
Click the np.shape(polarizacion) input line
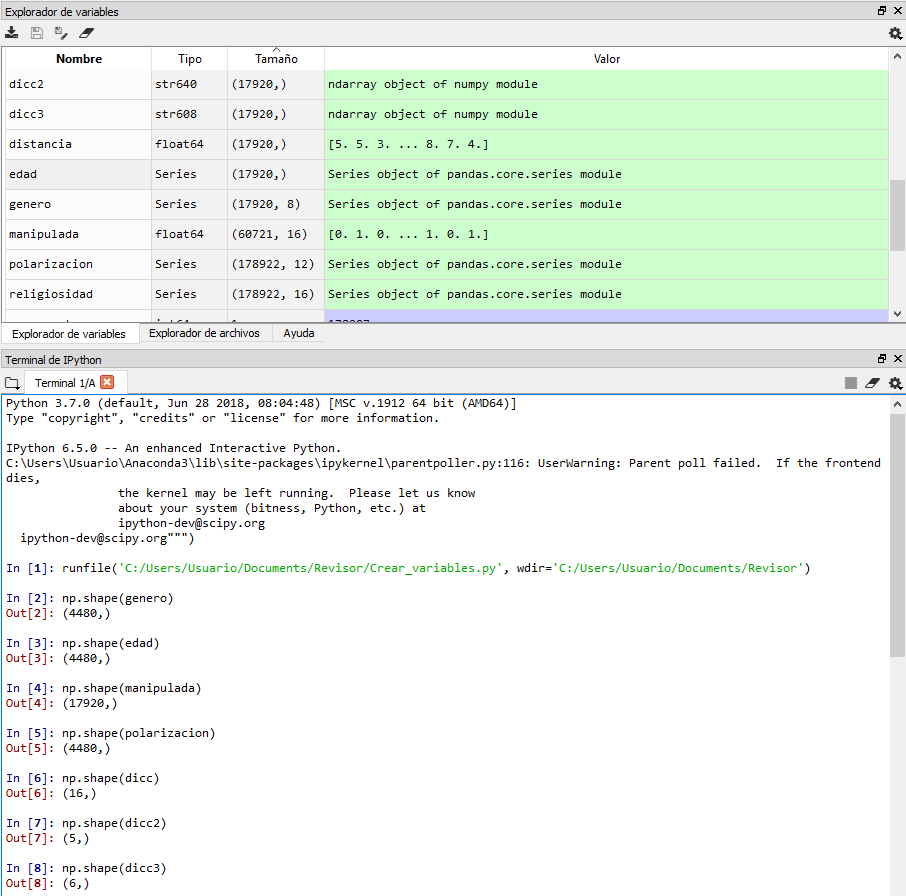coord(110,734)
